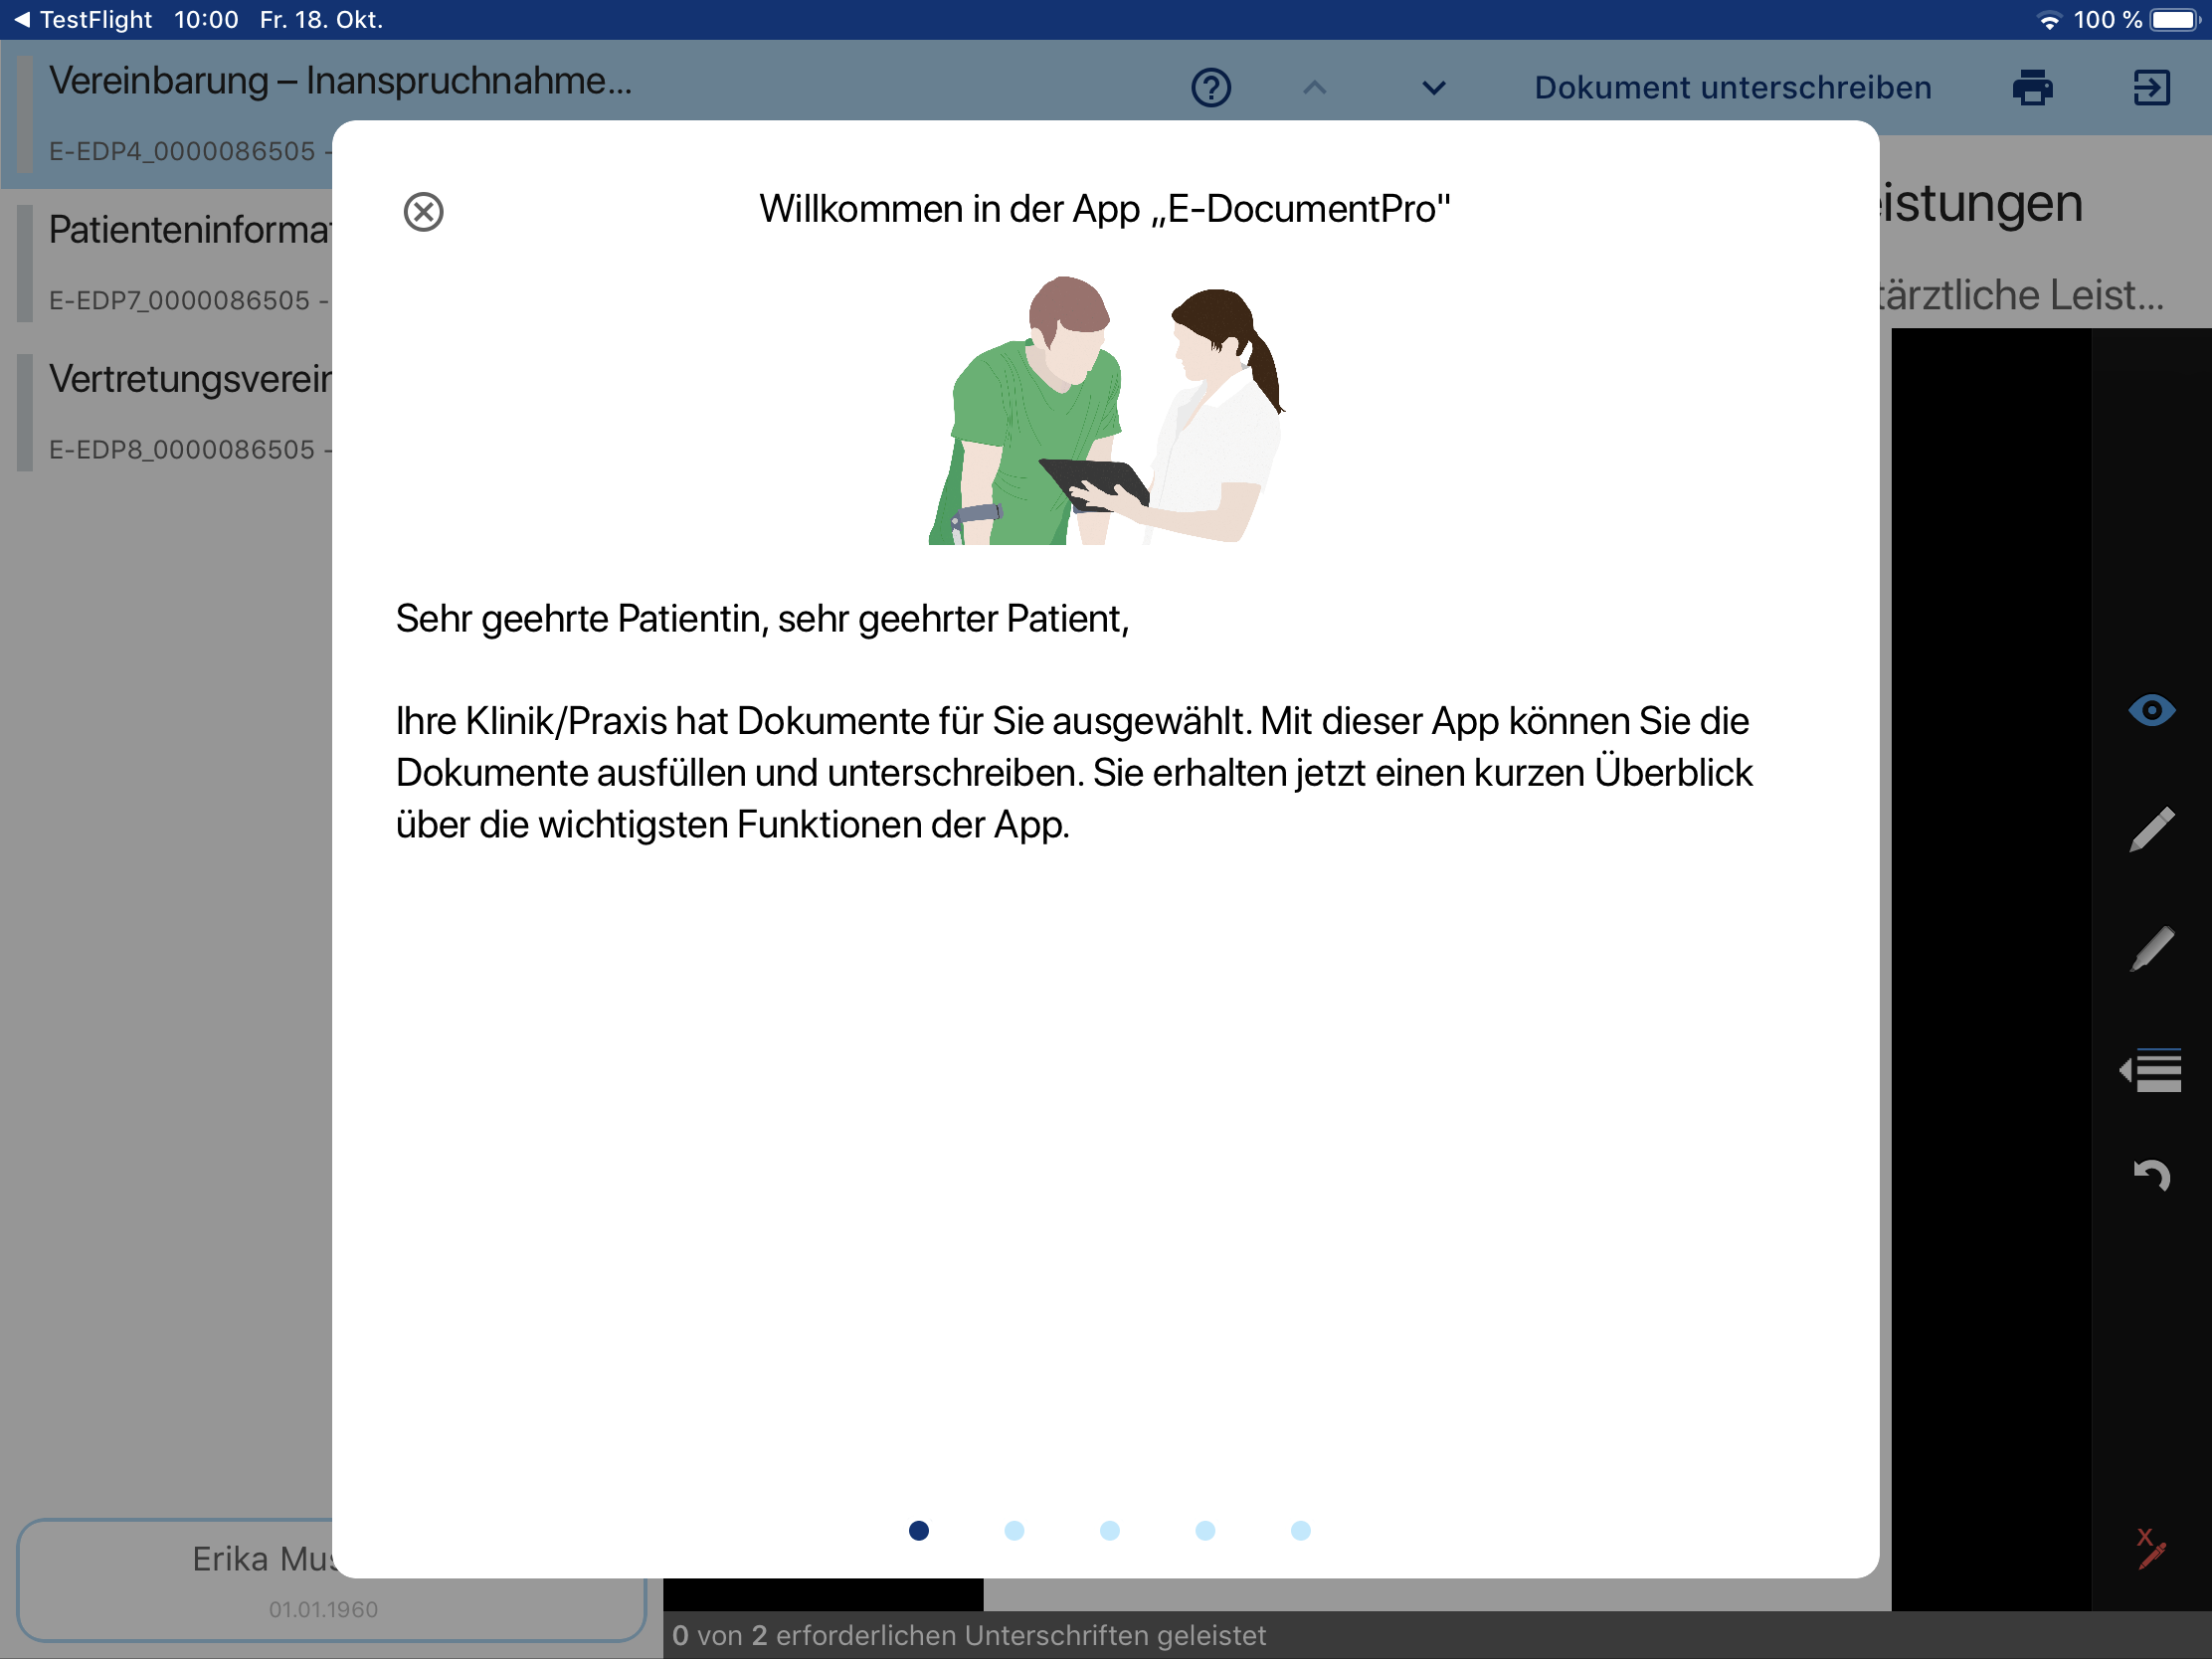Click the E-EDP7_0000086505 document ID text
Viewport: 2212px width, 1659px height.
click(x=180, y=300)
